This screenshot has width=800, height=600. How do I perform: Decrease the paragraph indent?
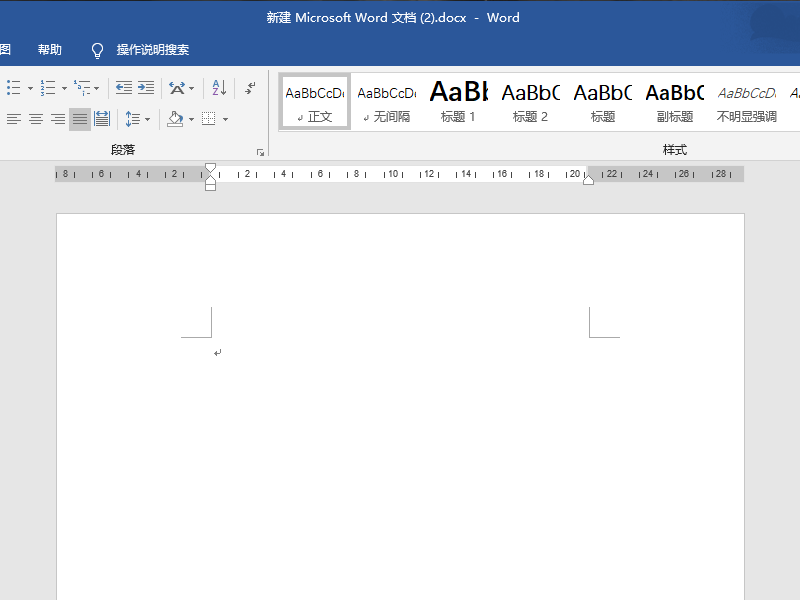point(123,88)
